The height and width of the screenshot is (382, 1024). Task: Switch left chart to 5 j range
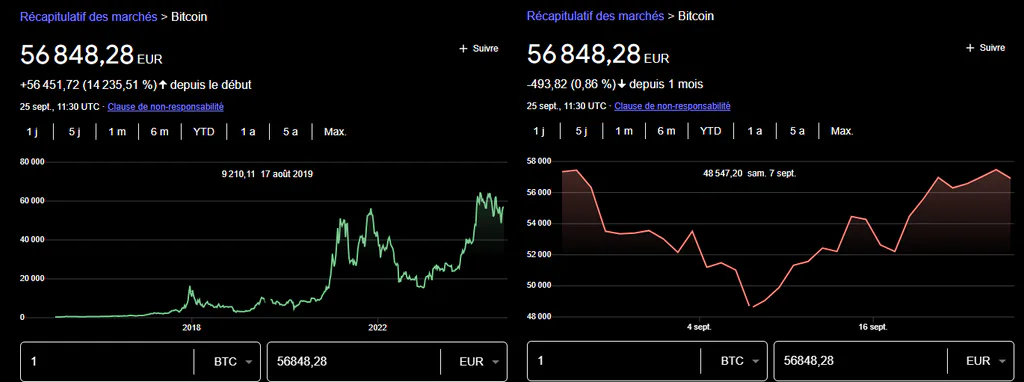[74, 132]
